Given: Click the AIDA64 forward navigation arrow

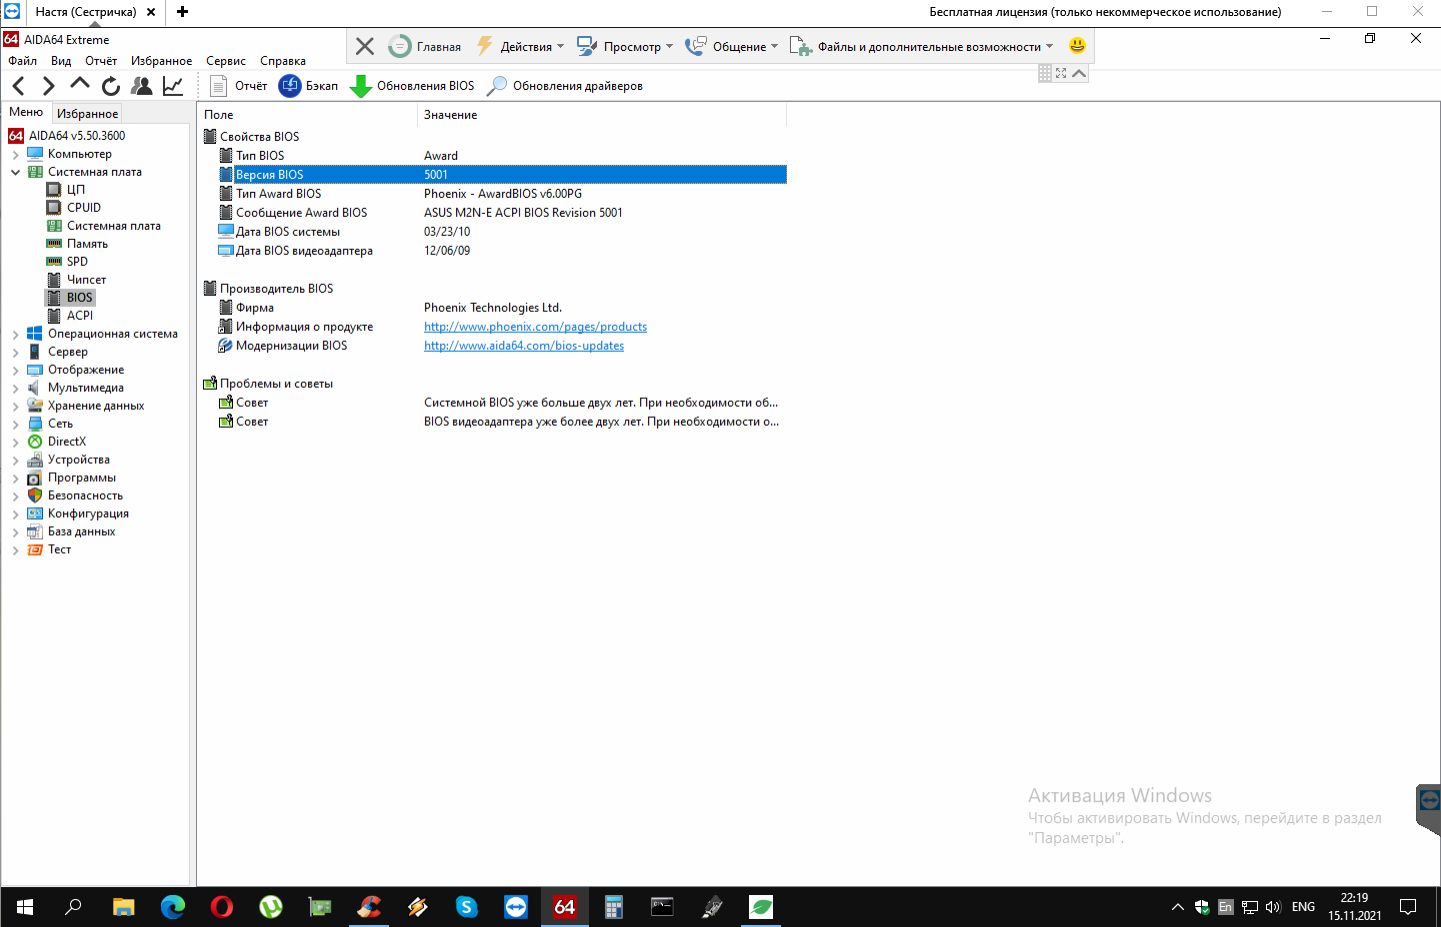Looking at the screenshot, I should pos(48,86).
